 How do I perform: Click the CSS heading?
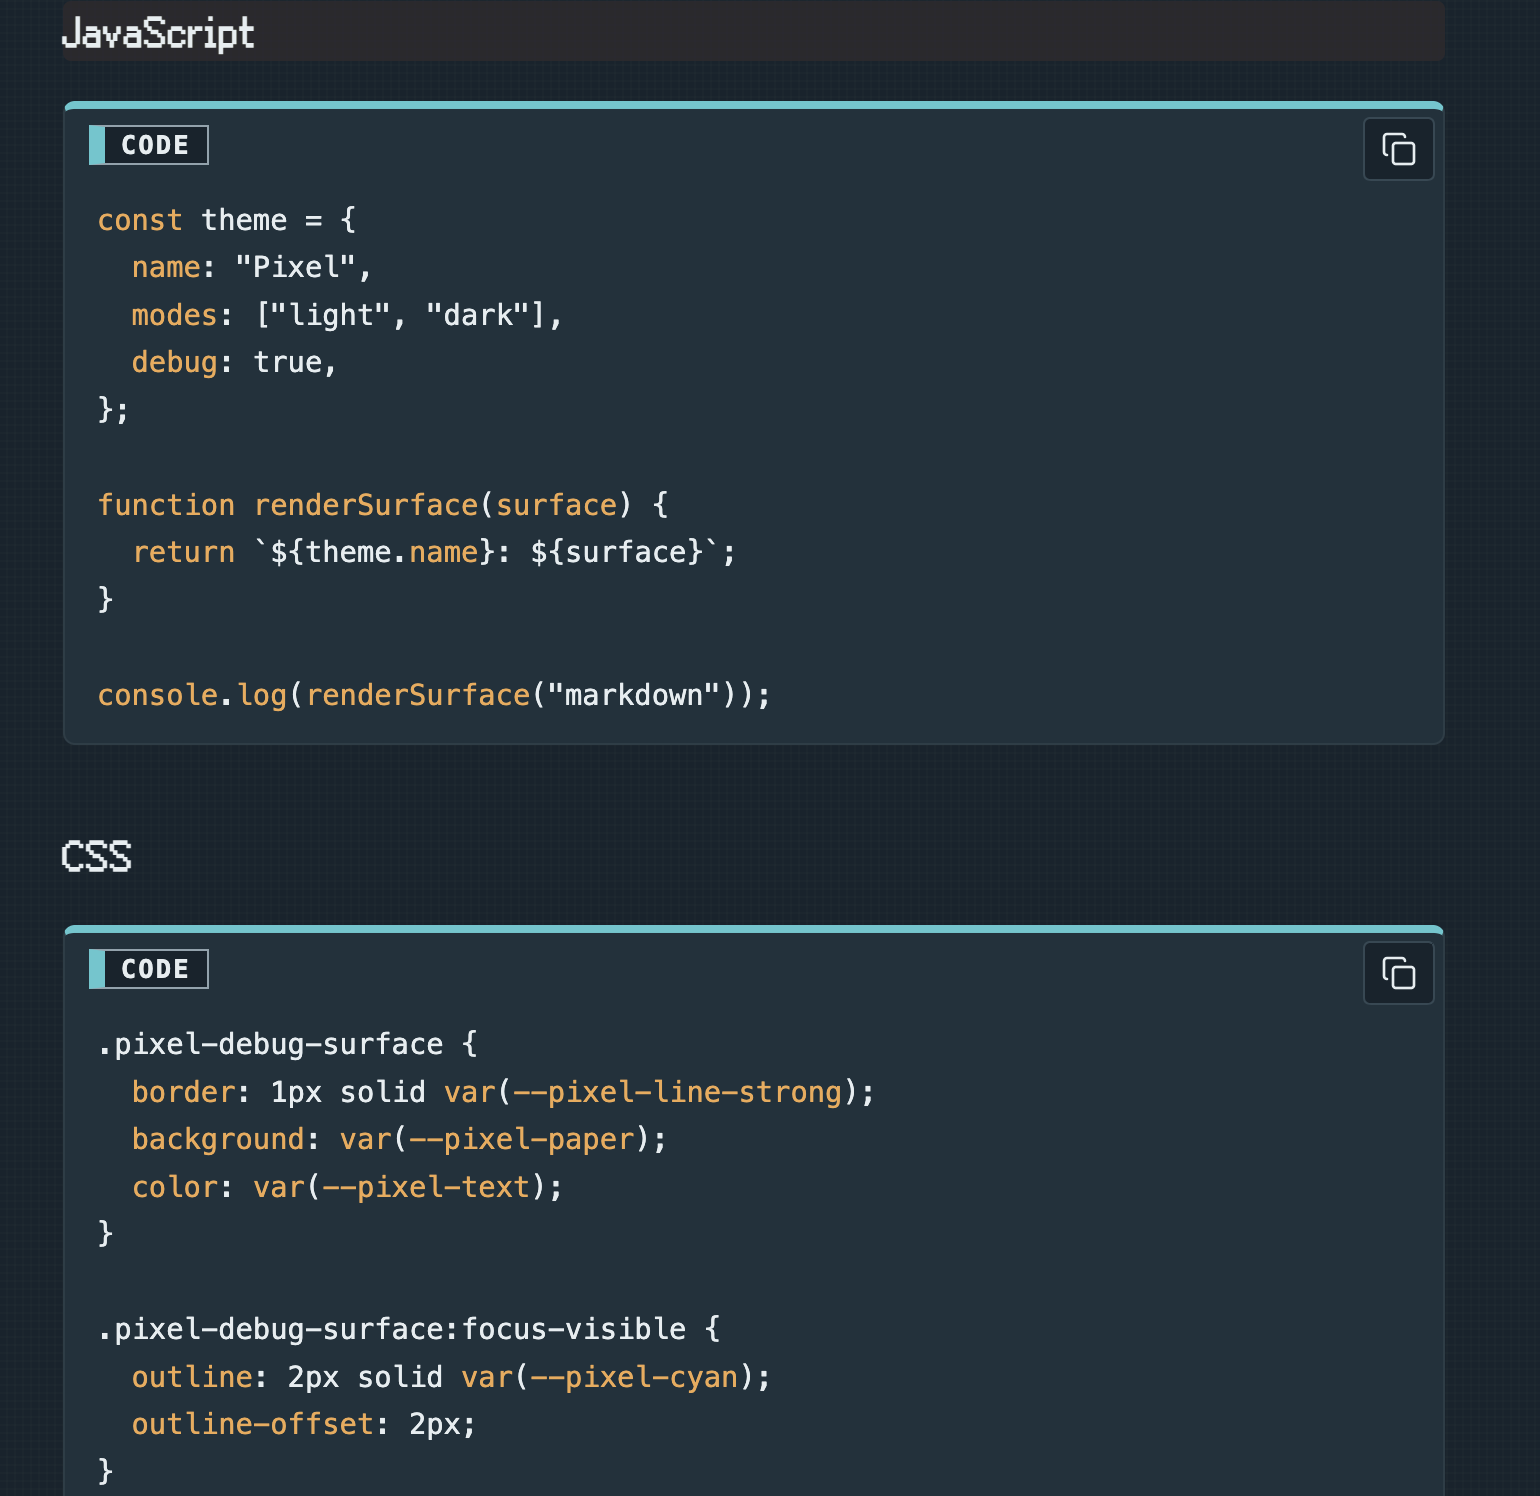[x=96, y=857]
